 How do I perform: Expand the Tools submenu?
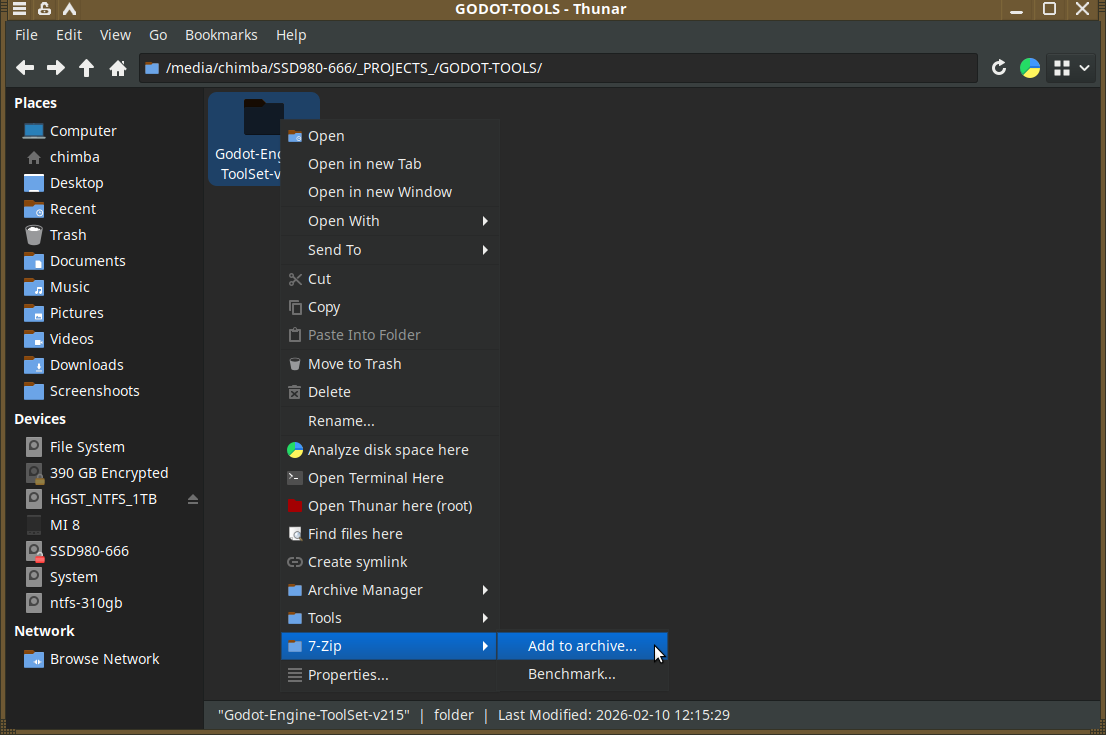coord(389,619)
